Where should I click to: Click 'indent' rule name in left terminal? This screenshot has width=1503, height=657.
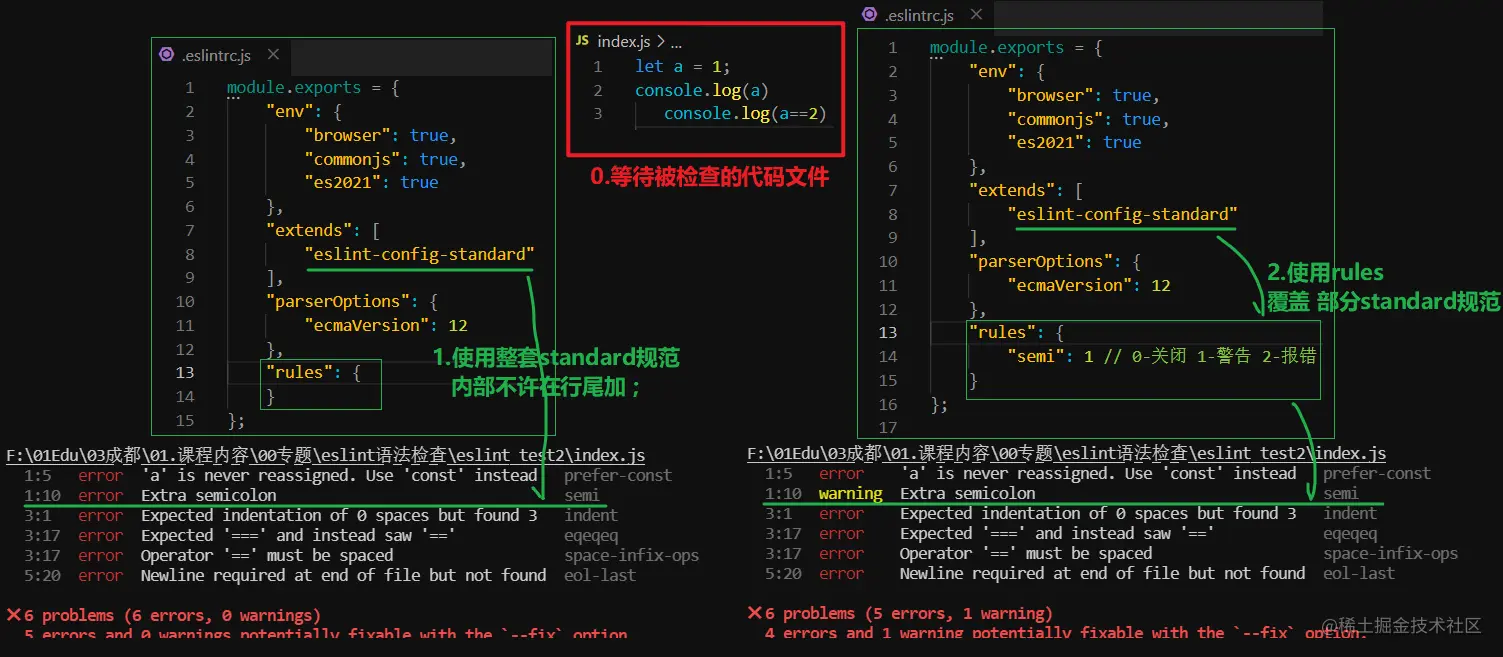[591, 516]
